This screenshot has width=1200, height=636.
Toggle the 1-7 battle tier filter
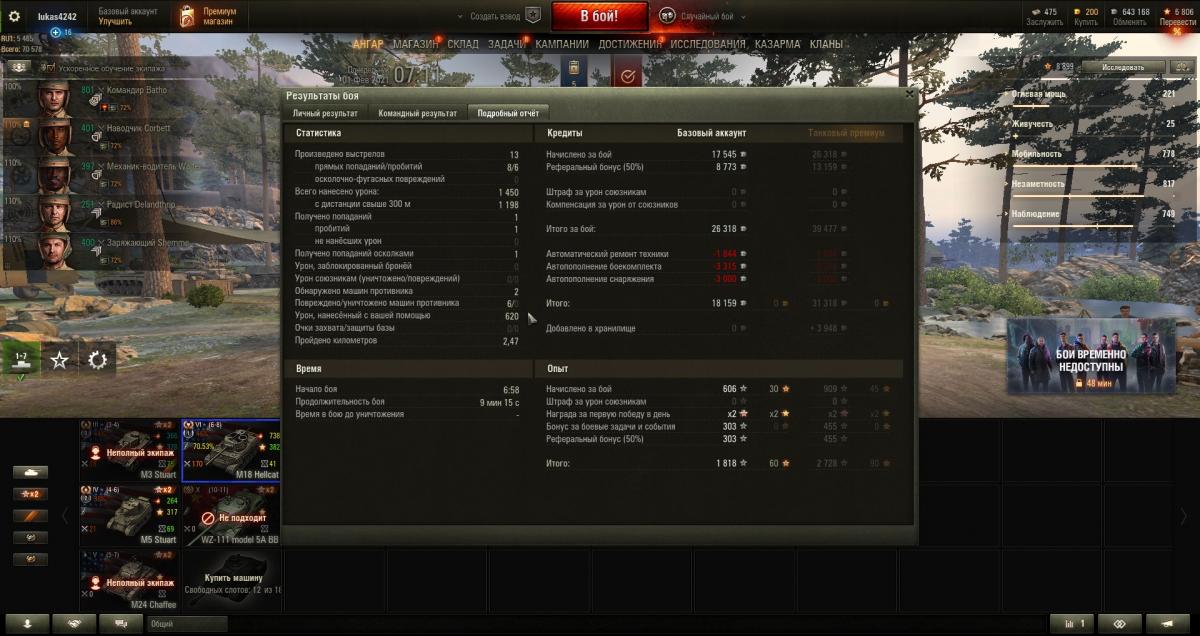(20, 360)
